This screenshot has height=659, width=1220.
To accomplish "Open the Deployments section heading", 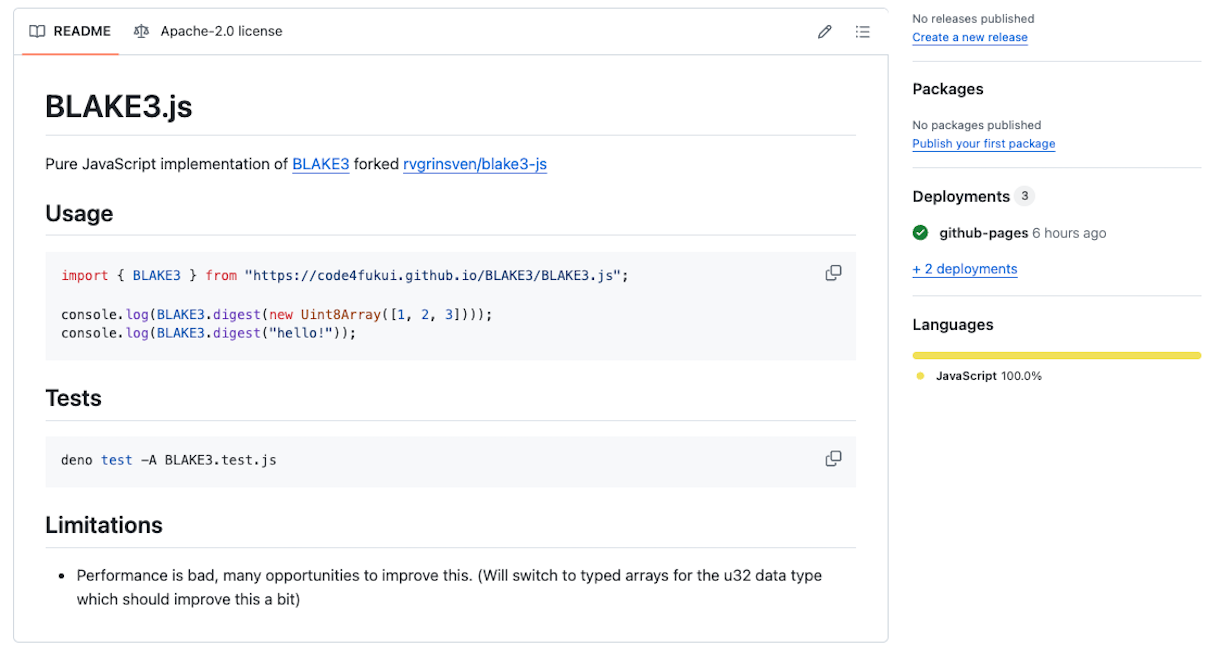I will (960, 196).
